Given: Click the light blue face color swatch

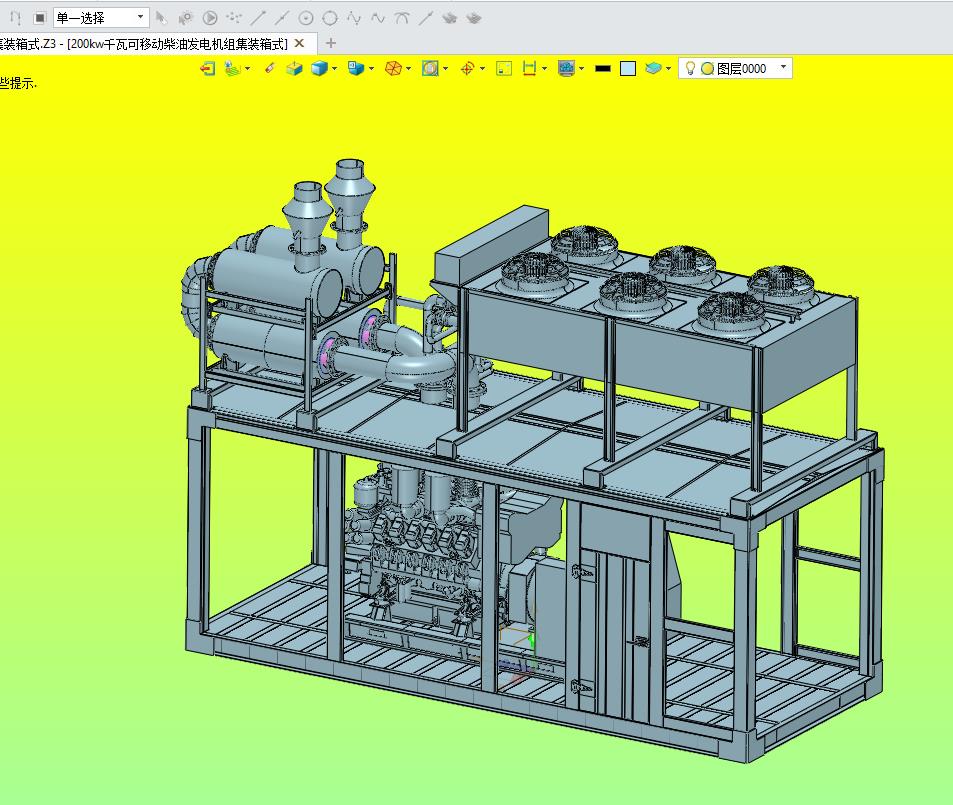Looking at the screenshot, I should tap(628, 69).
